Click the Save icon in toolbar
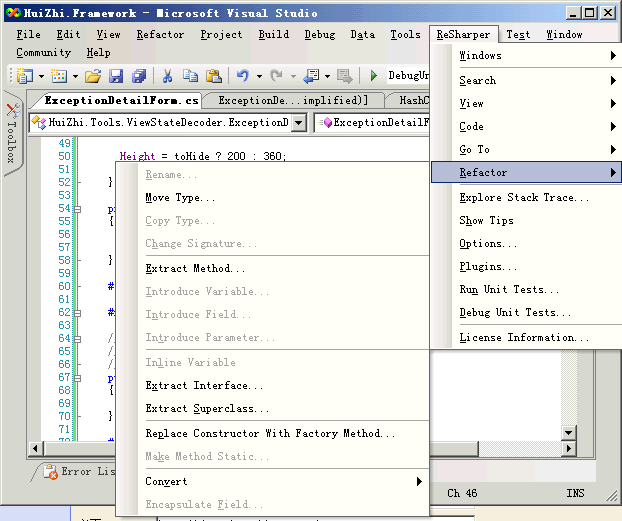This screenshot has height=521, width=622. [x=116, y=76]
